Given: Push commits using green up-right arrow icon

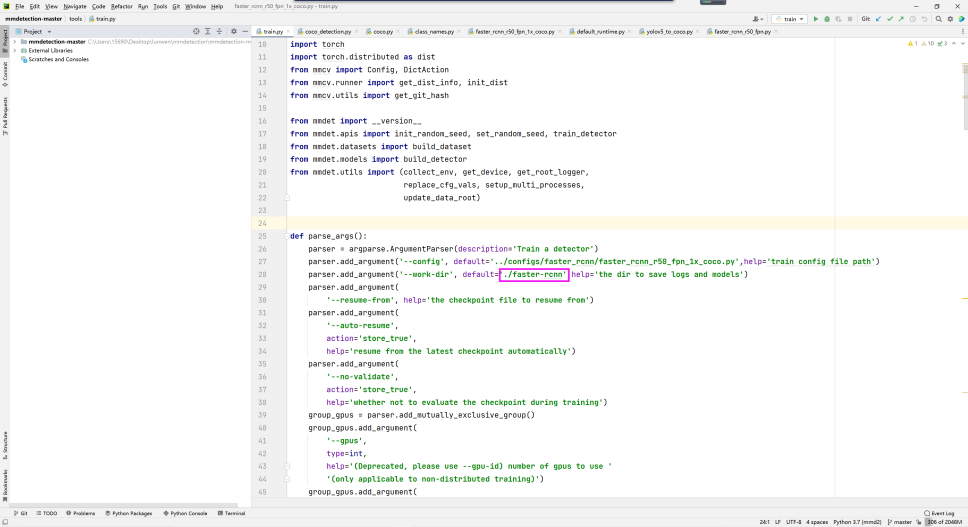Looking at the screenshot, I should click(x=901, y=19).
